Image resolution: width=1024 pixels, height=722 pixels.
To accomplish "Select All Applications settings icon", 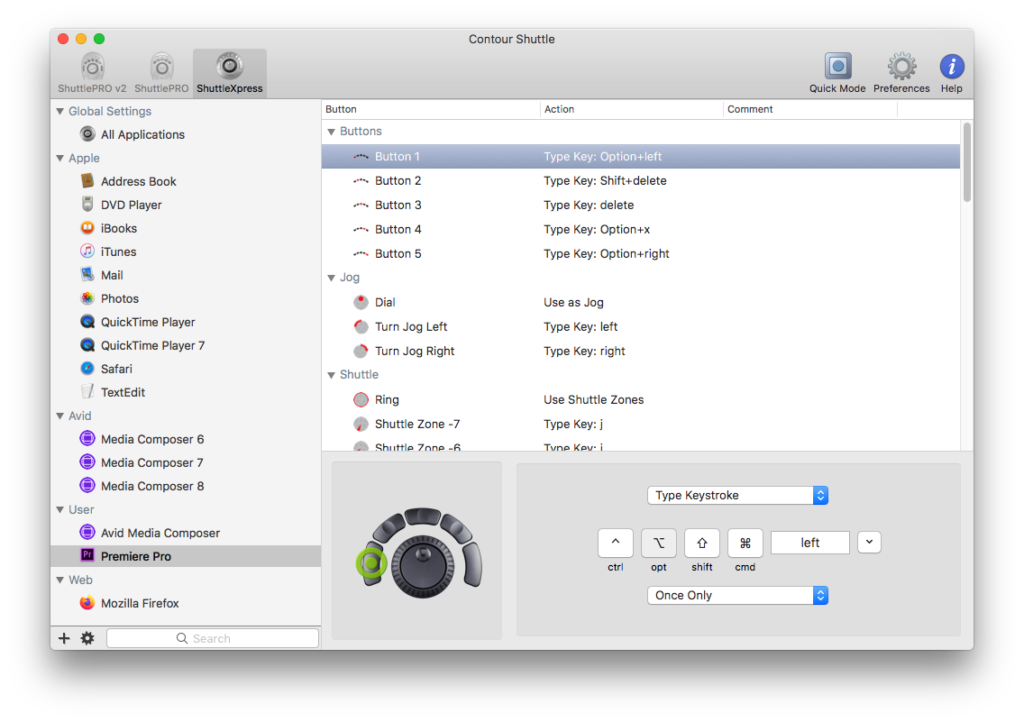I will pyautogui.click(x=88, y=134).
